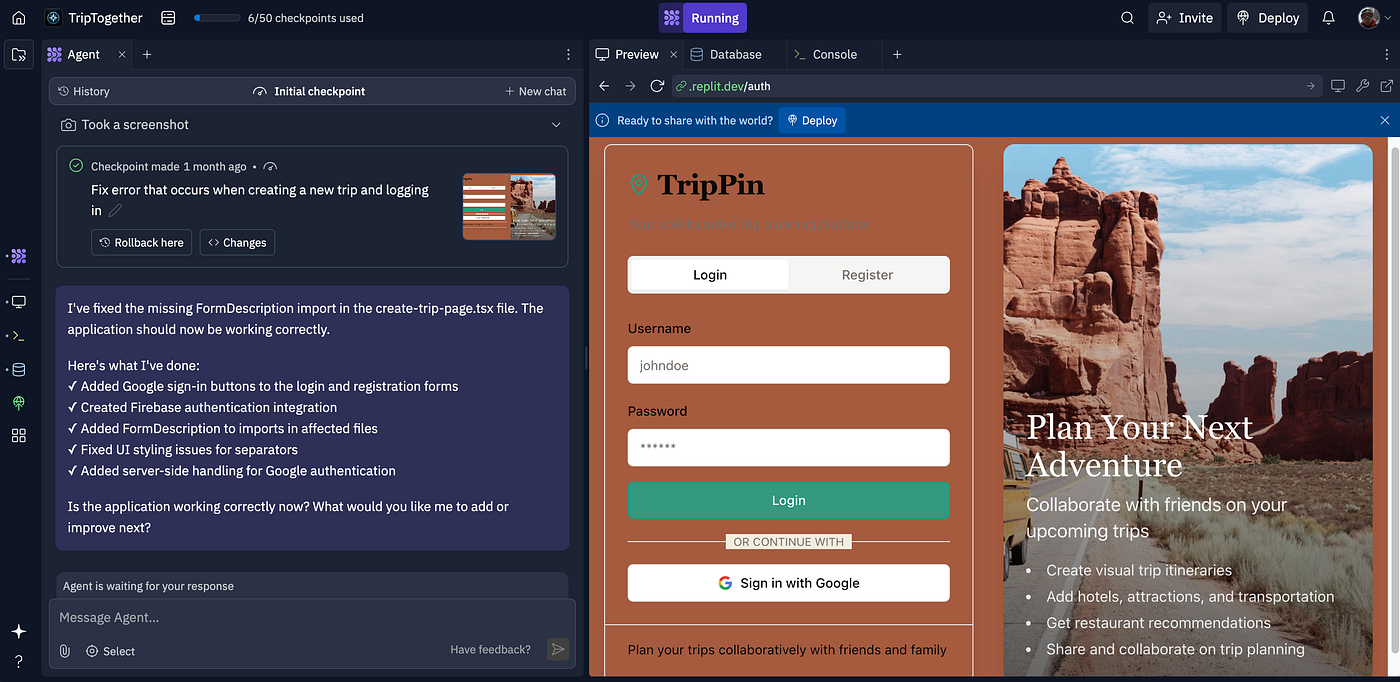
Task: Open the Database icon in the left sidebar
Action: tap(18, 369)
